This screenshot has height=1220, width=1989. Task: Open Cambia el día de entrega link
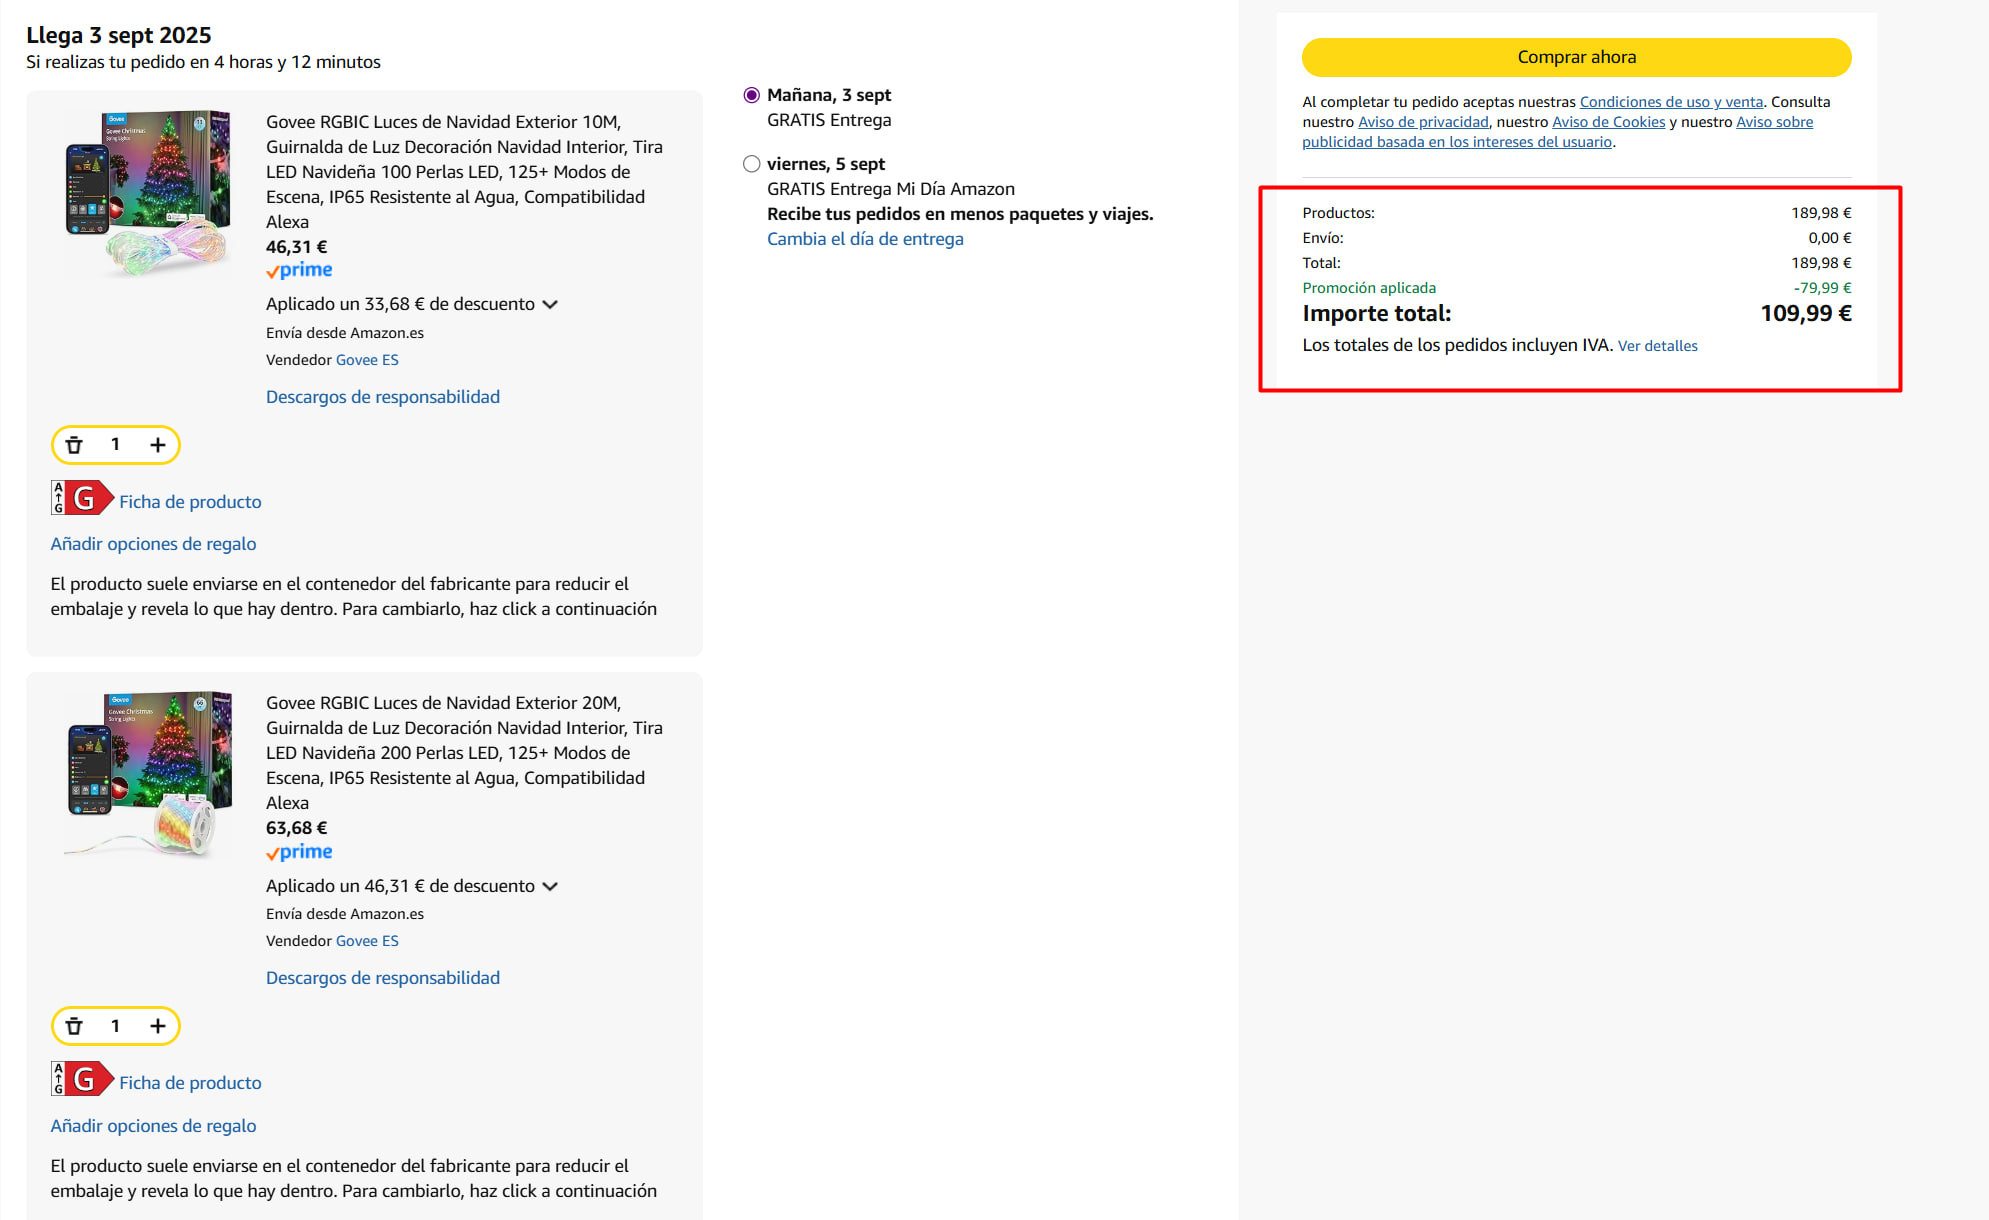[865, 239]
